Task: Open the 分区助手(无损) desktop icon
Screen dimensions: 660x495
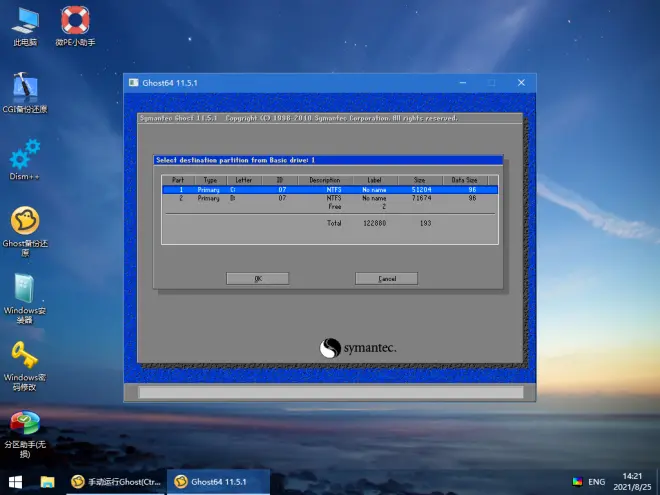Action: tap(25, 434)
